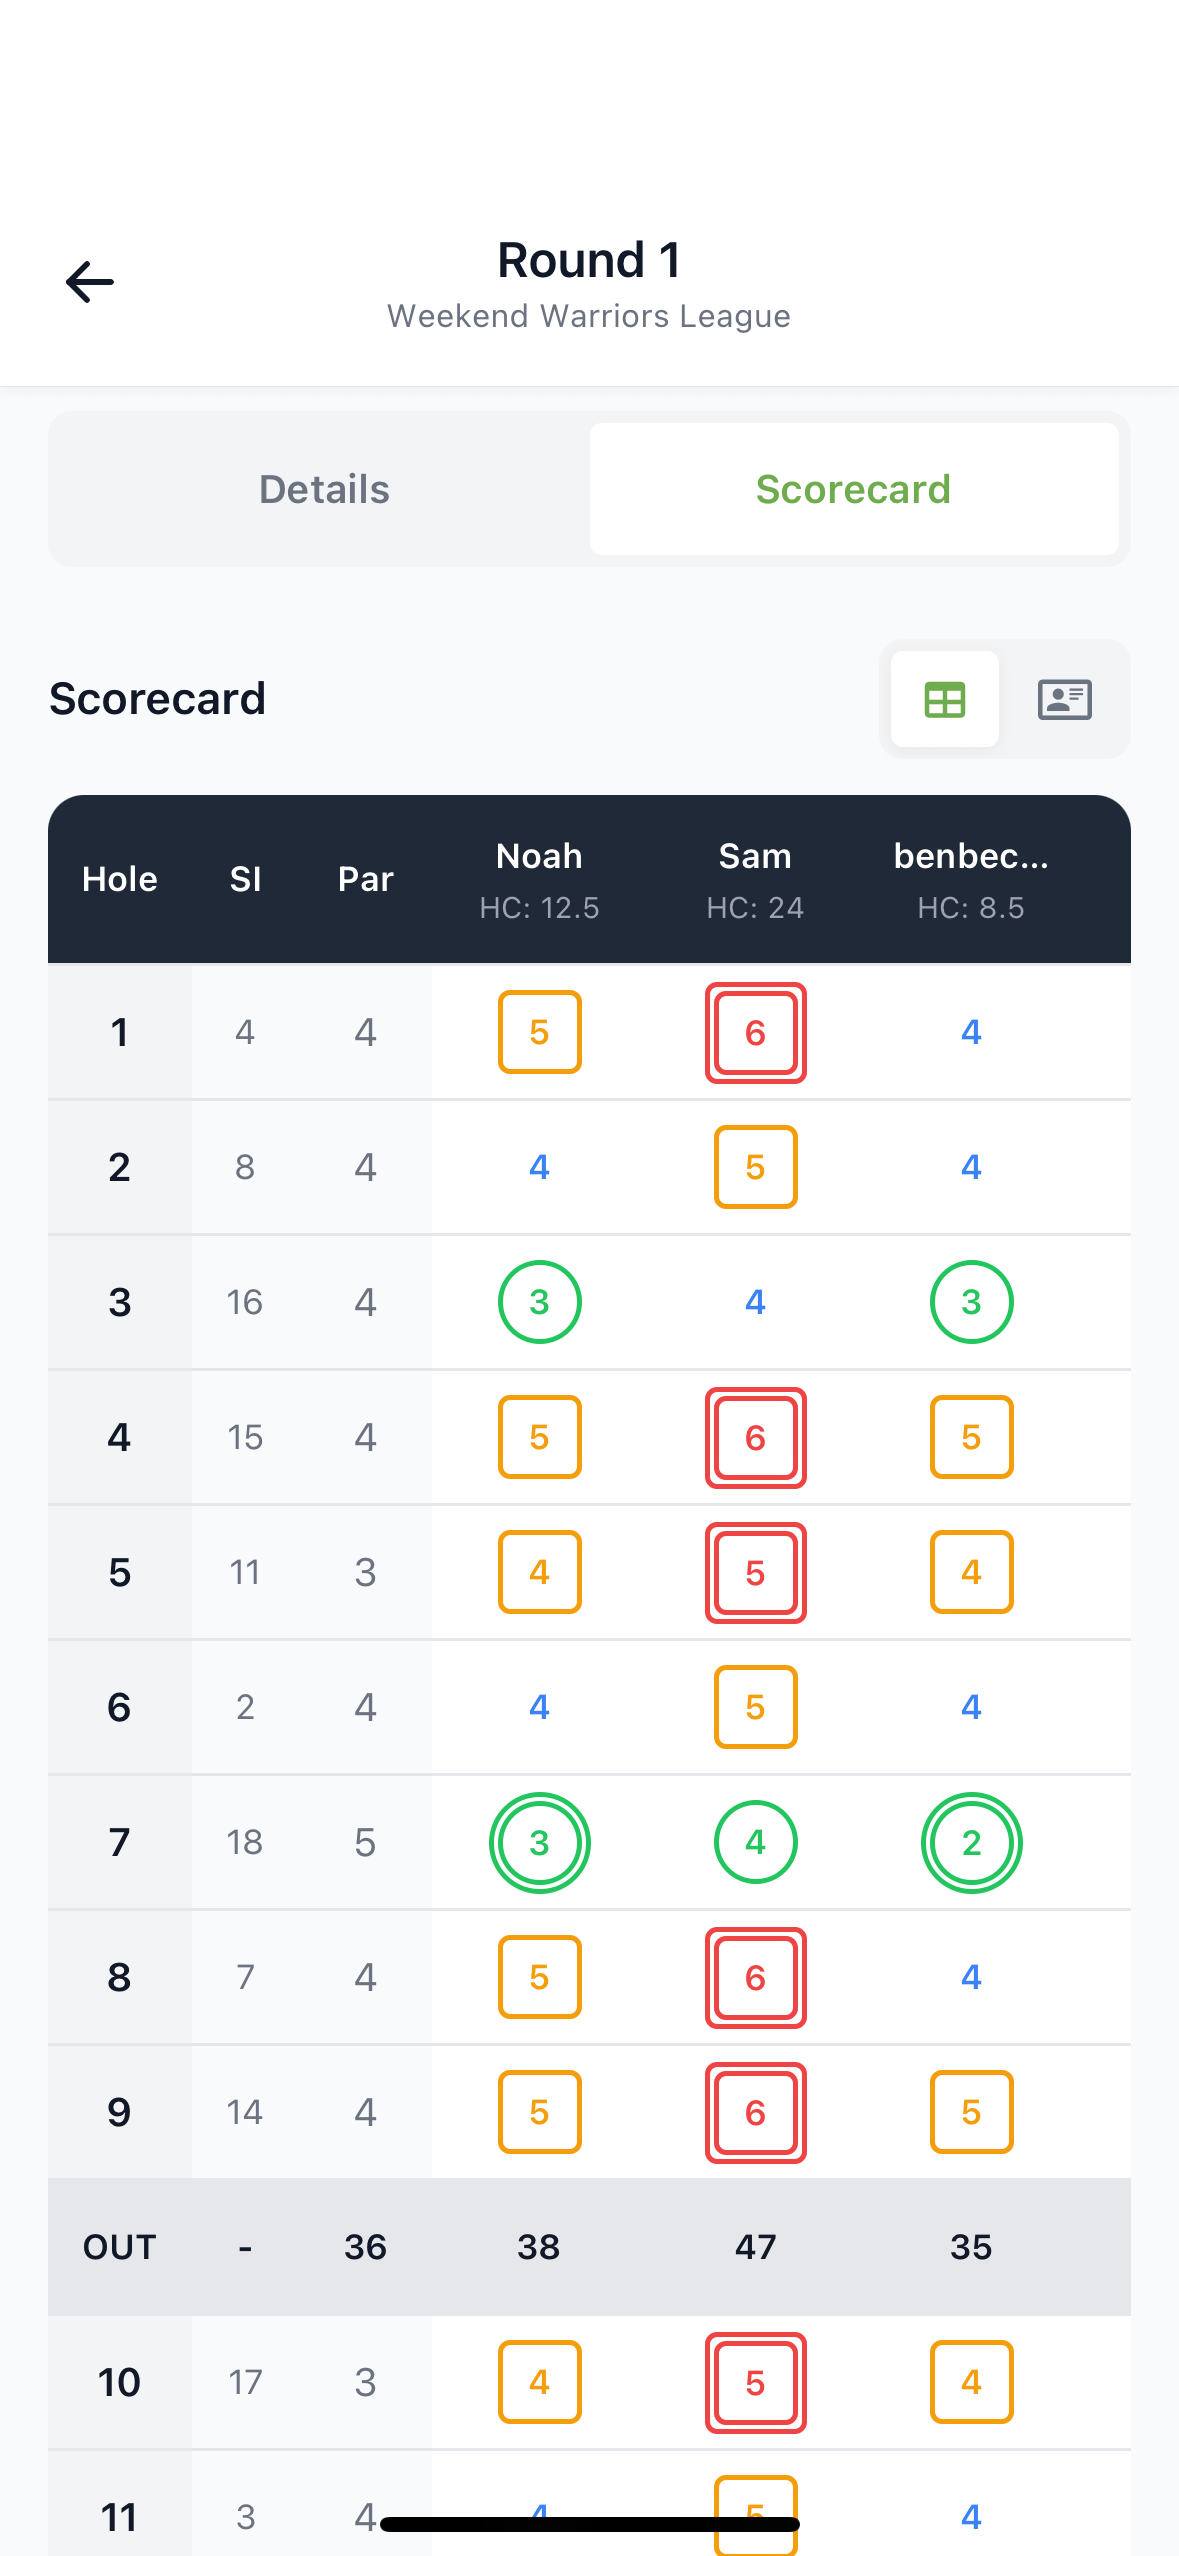Image resolution: width=1179 pixels, height=2556 pixels.
Task: Click benbec's birdie circle on hole 3
Action: pyautogui.click(x=971, y=1301)
